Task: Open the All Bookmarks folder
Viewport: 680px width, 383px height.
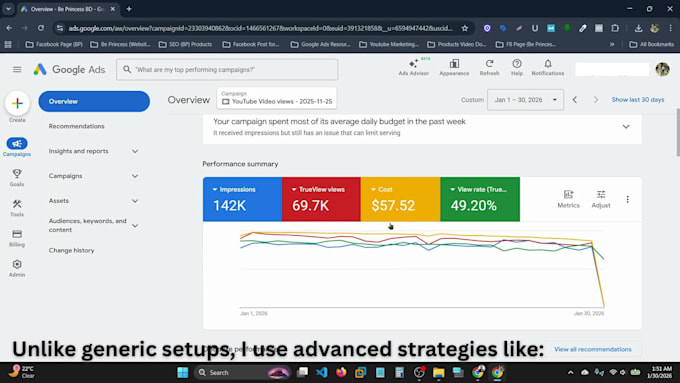Action: point(651,44)
